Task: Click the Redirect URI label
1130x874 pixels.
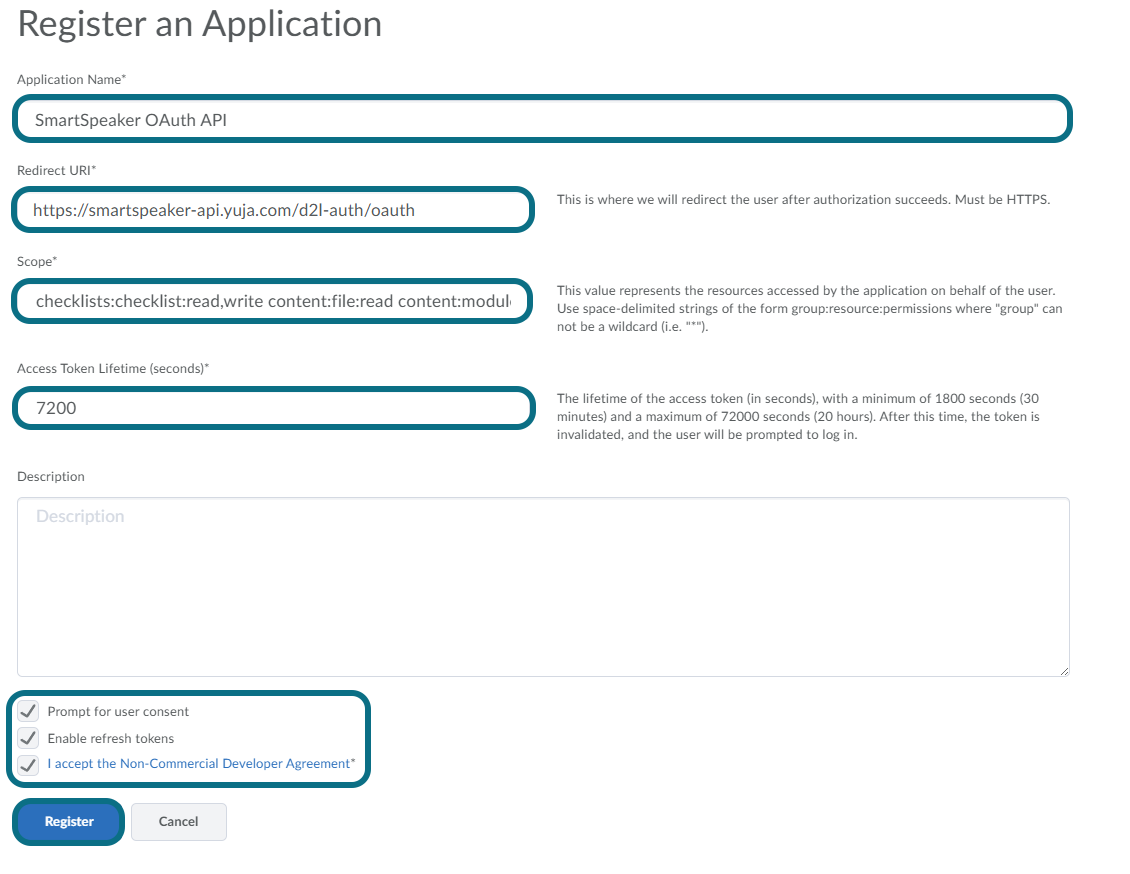Action: 50,170
